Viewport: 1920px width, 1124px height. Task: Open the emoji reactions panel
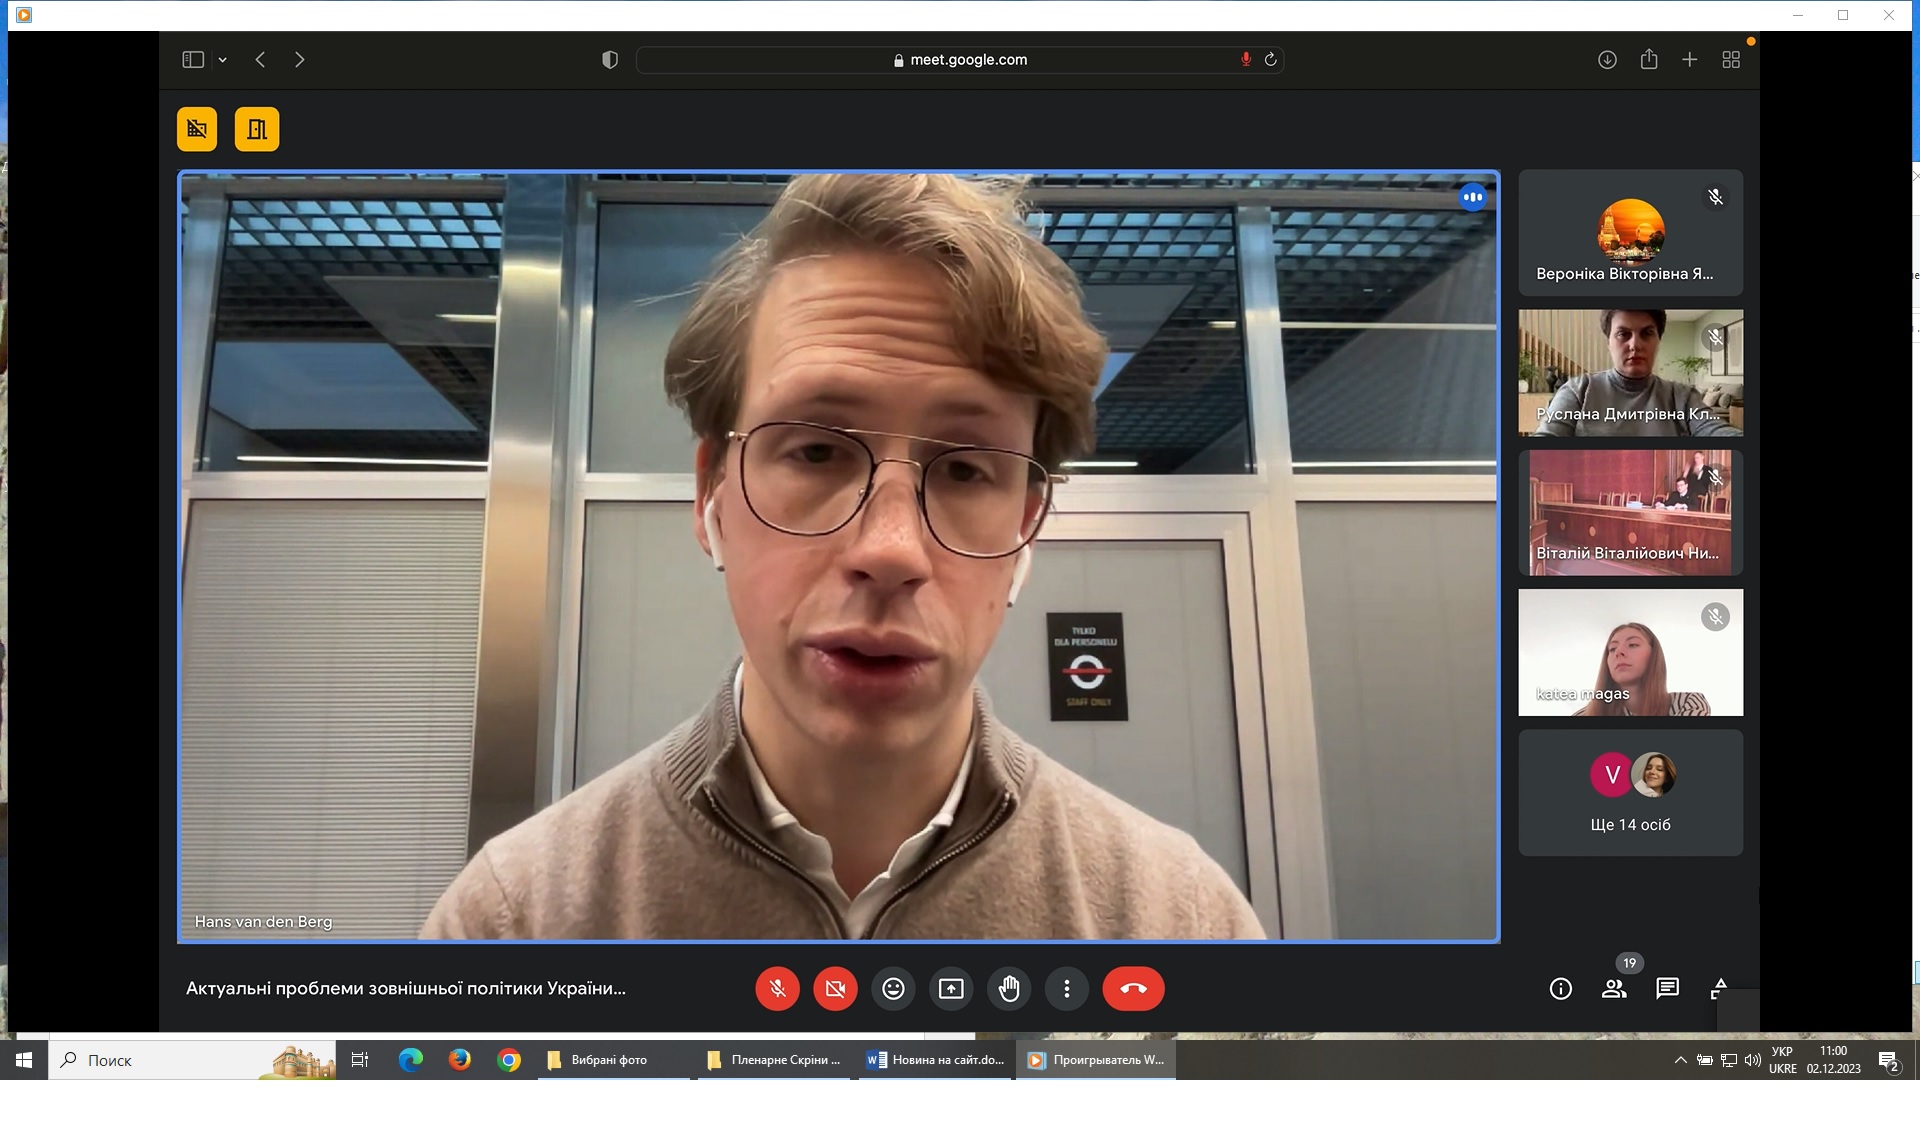click(893, 989)
